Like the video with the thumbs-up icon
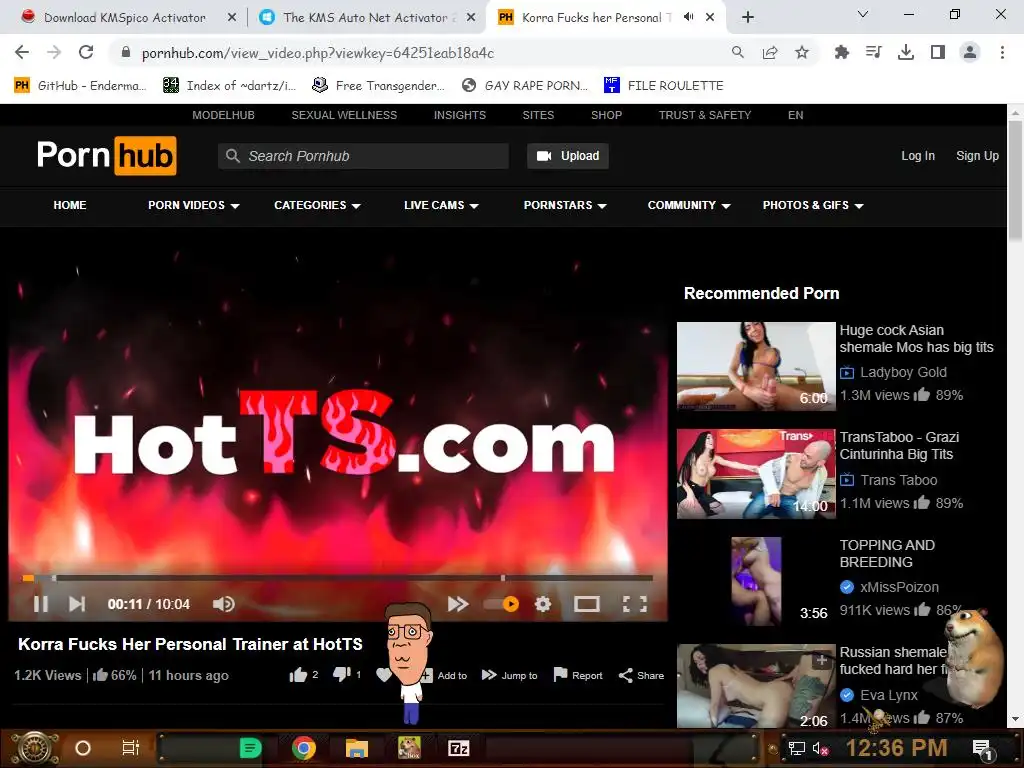The height and width of the screenshot is (768, 1024). (x=298, y=675)
